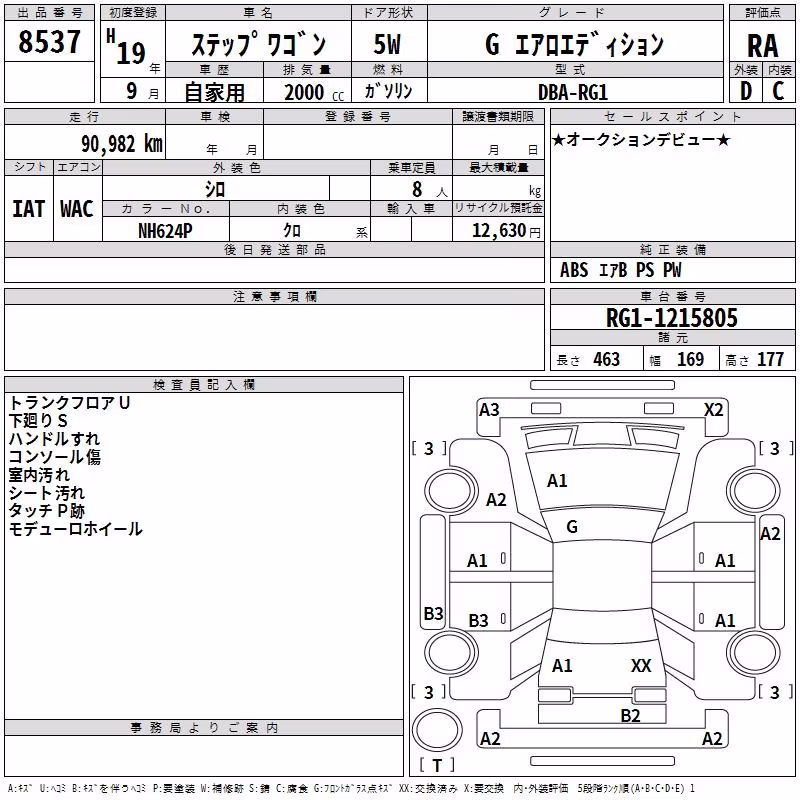Click inspector note タッチP跡
This screenshot has width=800, height=800.
coord(46,511)
